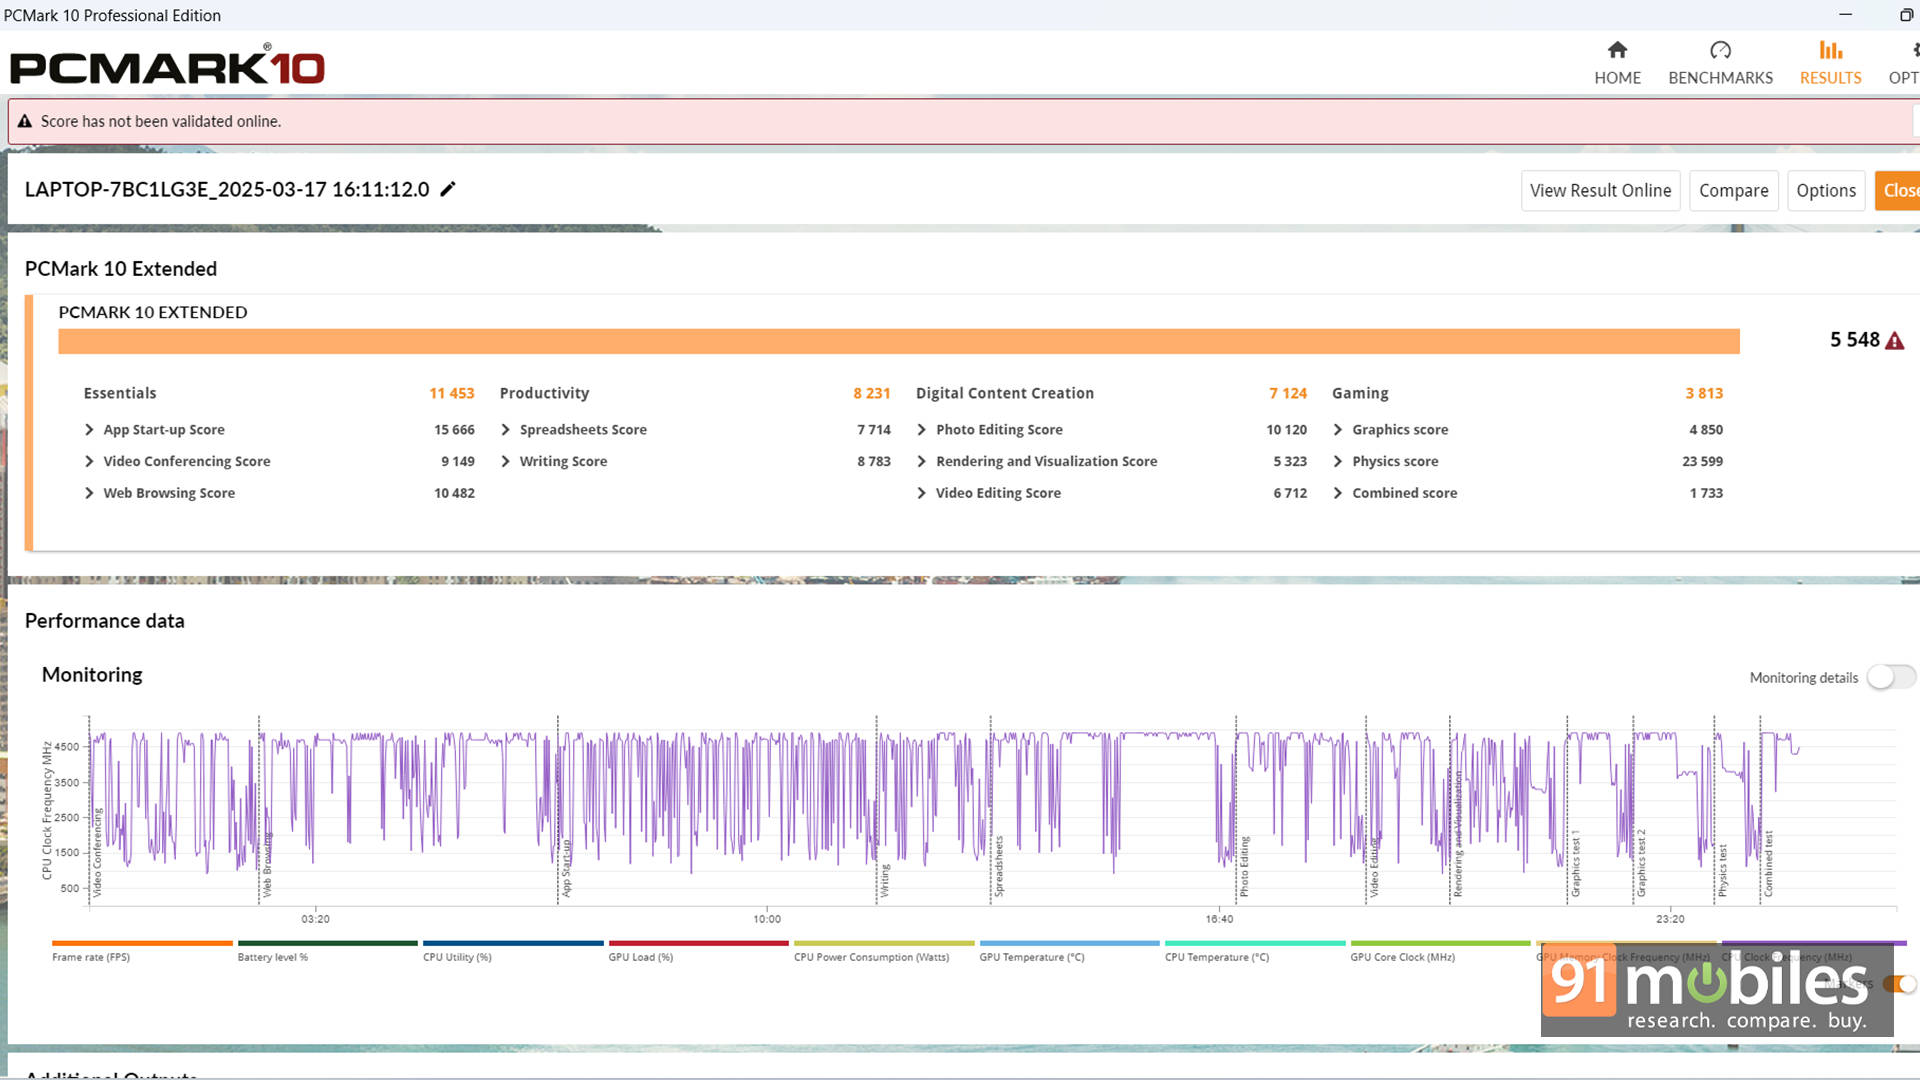Click Digital Content Creation score 7 124
Image resolution: width=1920 pixels, height=1080 pixels.
[x=1287, y=393]
